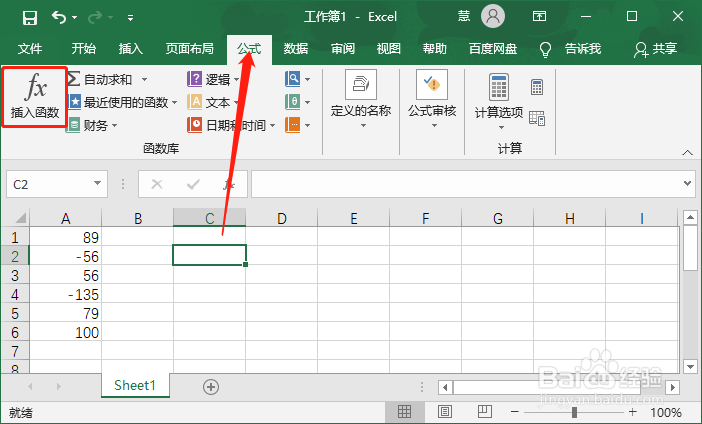Open the Name Box dropdown arrow
The width and height of the screenshot is (702, 424).
97,183
